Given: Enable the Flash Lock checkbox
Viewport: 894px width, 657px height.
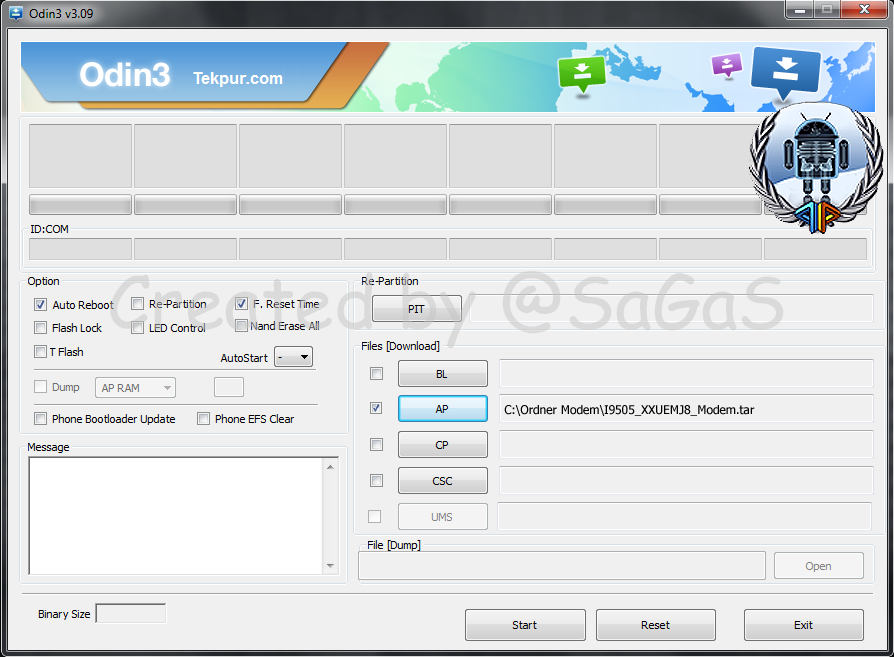Looking at the screenshot, I should (40, 328).
